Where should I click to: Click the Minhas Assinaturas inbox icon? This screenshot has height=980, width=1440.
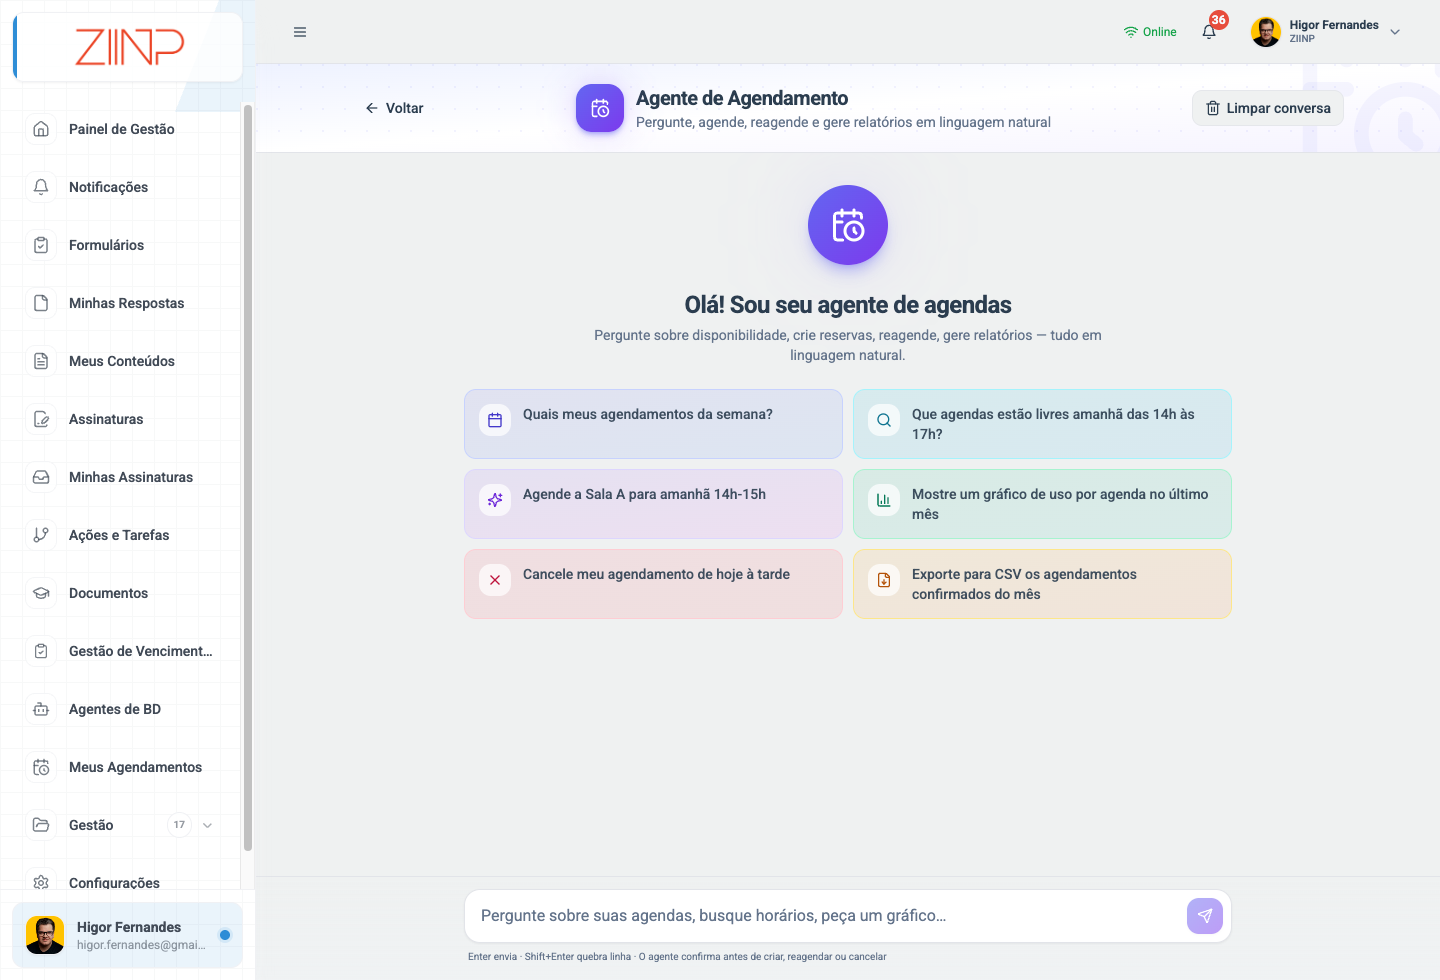[x=41, y=477]
